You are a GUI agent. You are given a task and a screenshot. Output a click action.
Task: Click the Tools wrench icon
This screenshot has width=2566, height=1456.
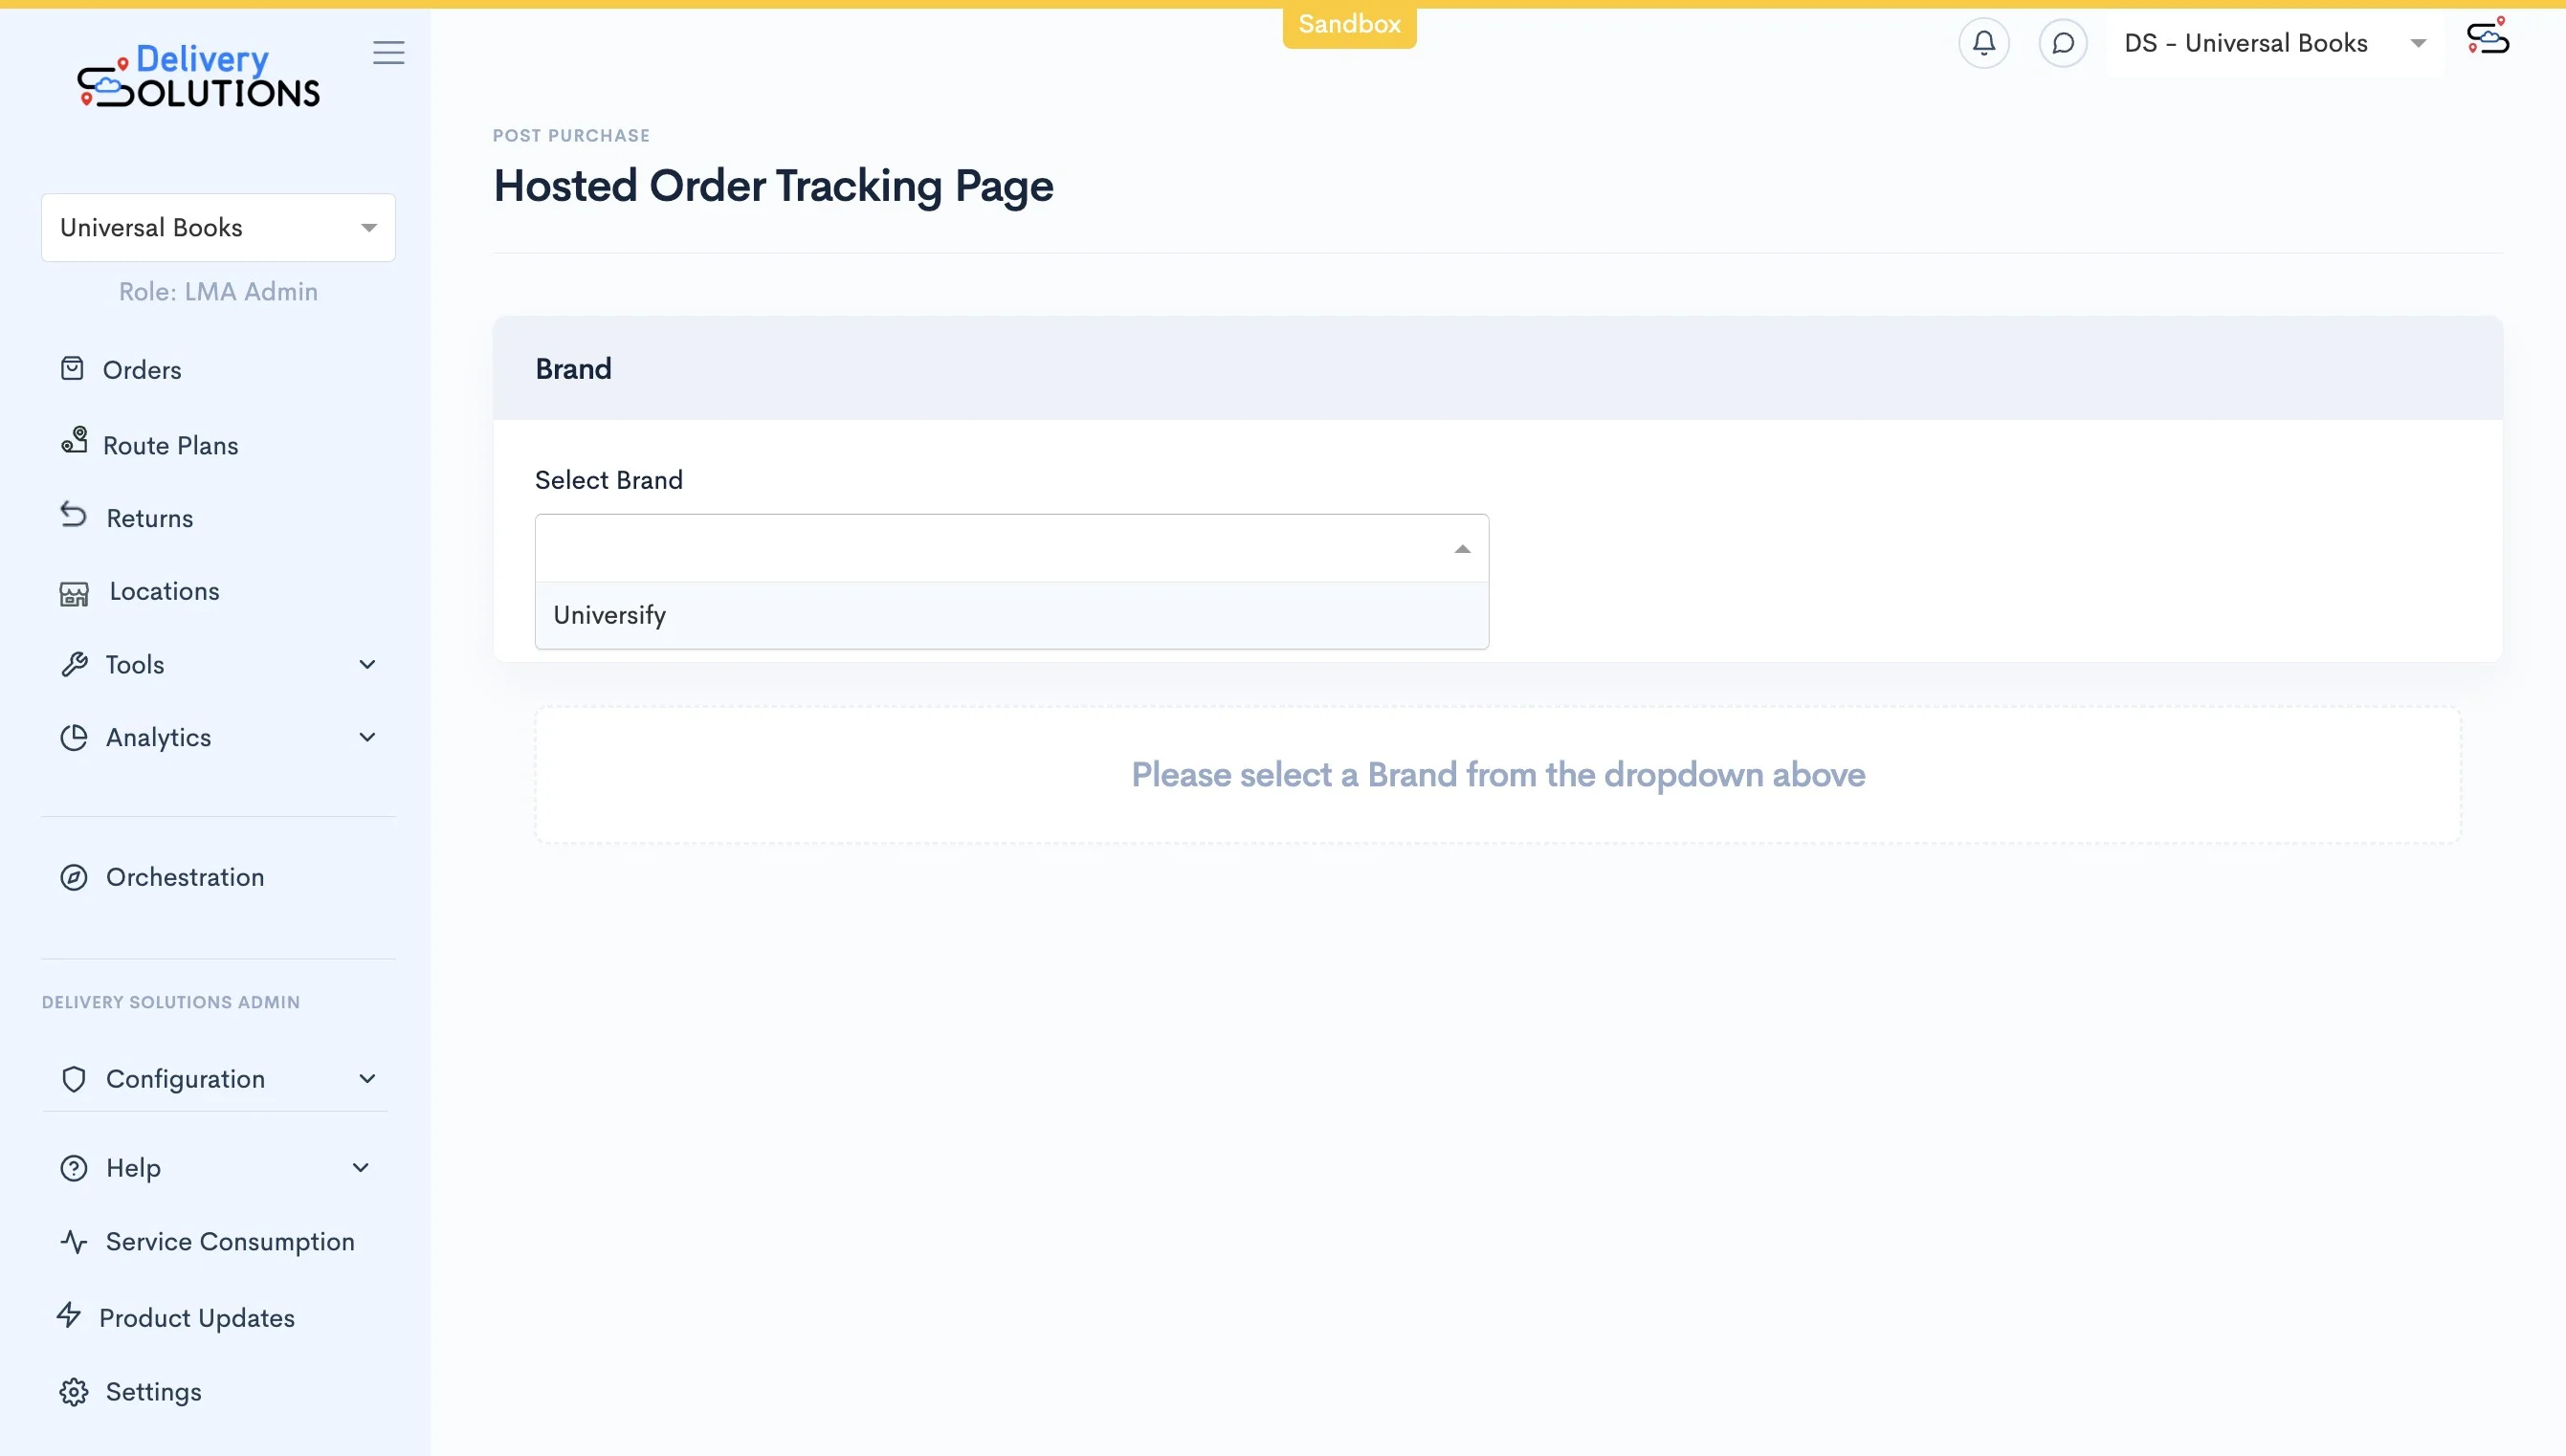click(74, 664)
